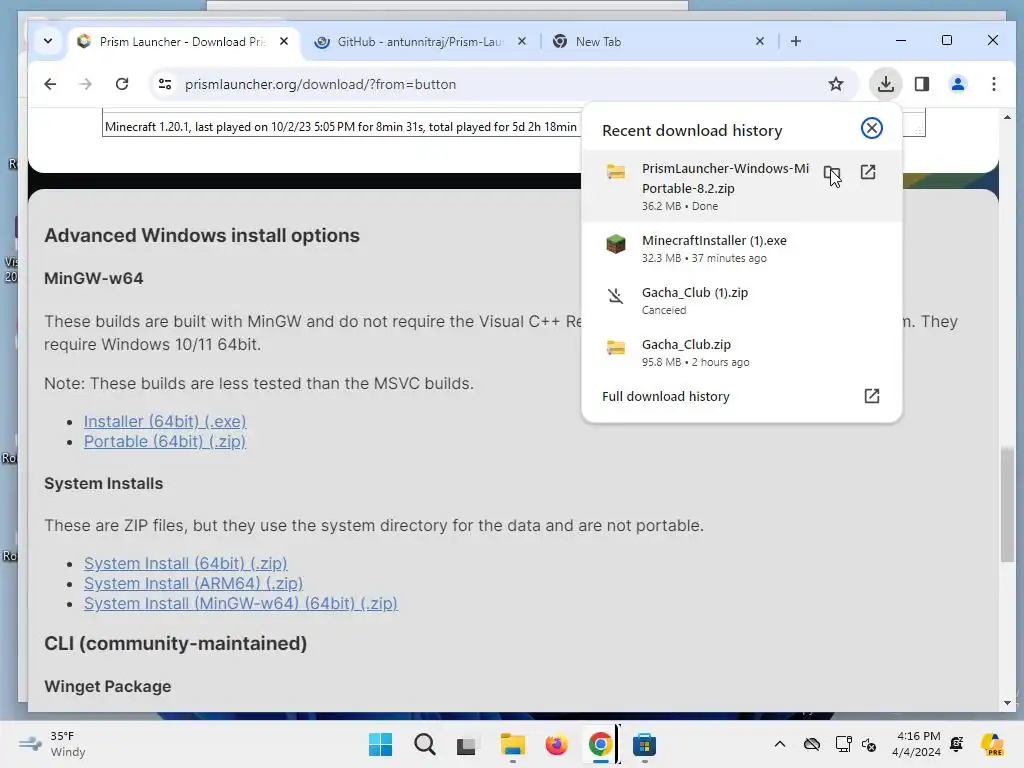Expand the system tray hidden icons chevron
The height and width of the screenshot is (768, 1024).
780,744
